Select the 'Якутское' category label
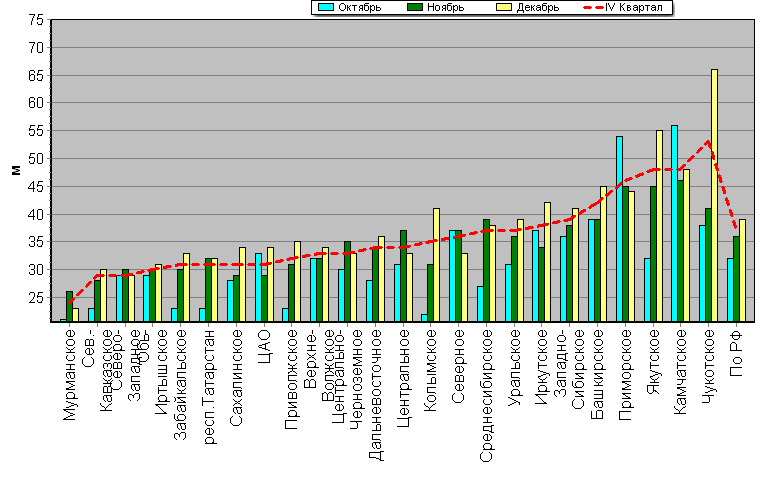This screenshot has height=479, width=777. 654,362
